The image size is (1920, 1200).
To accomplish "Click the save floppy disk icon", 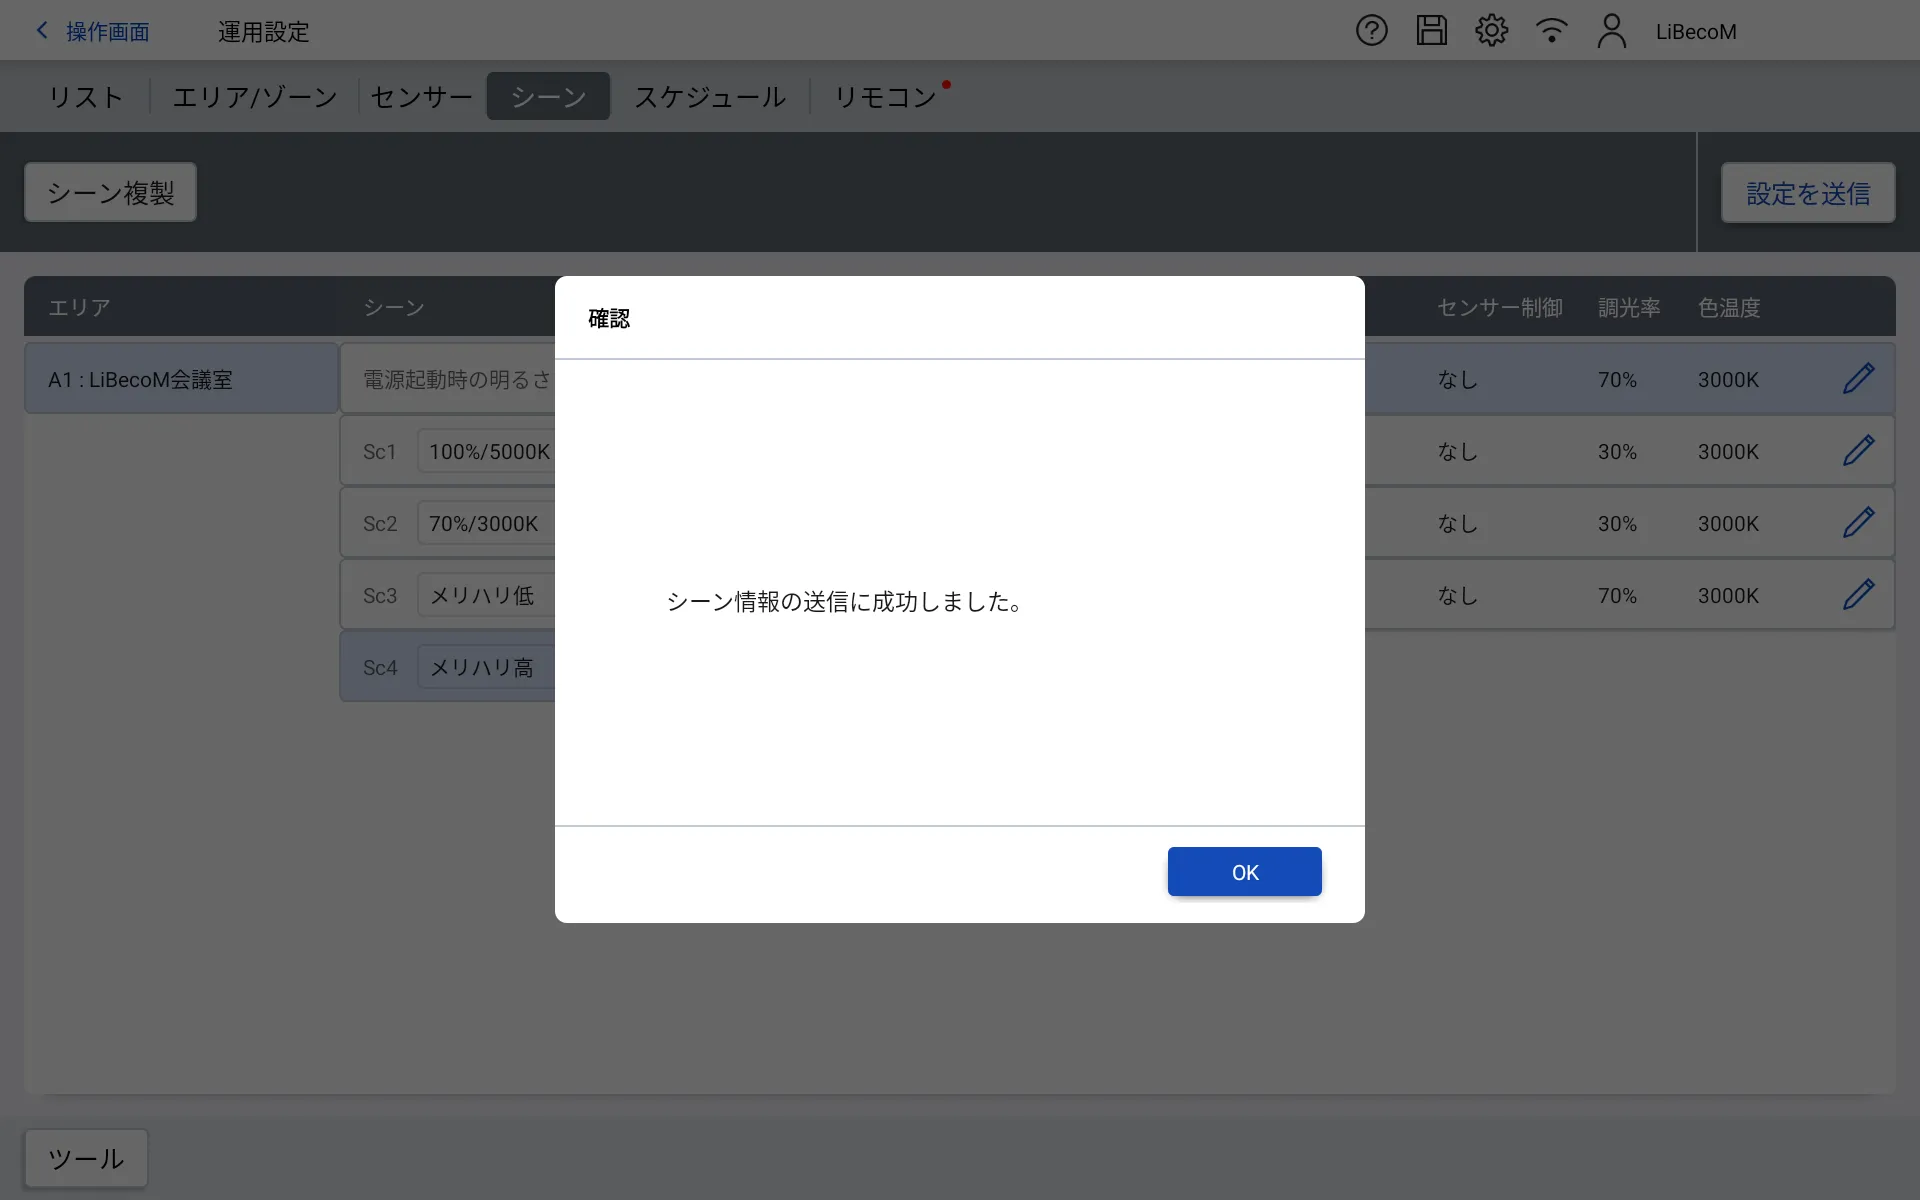I will [1431, 31].
